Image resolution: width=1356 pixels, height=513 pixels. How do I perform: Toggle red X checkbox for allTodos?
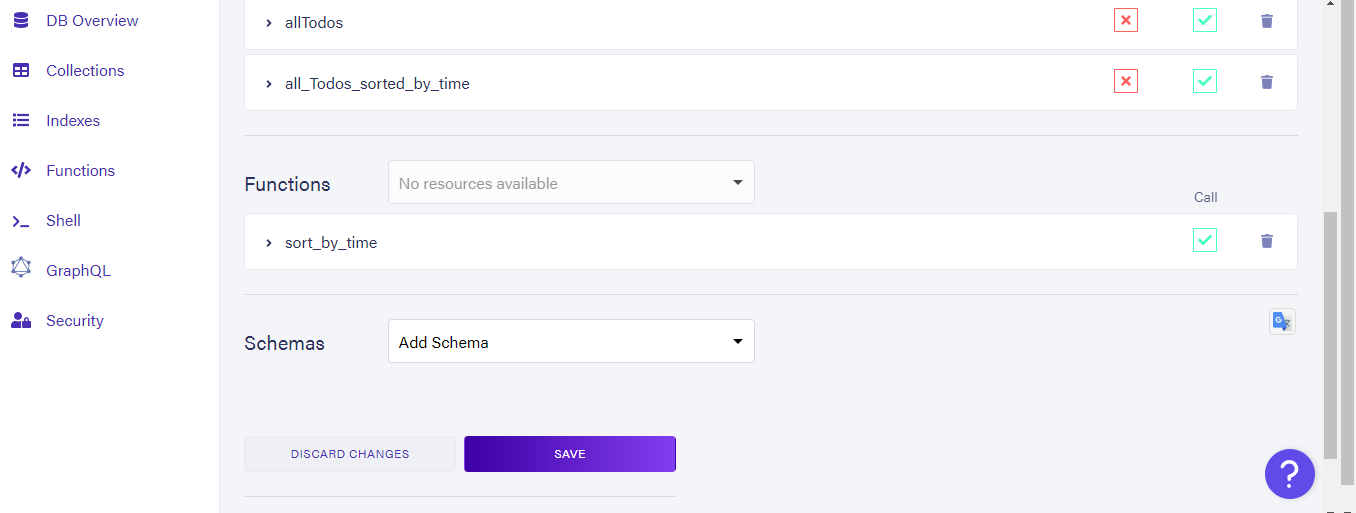1126,20
